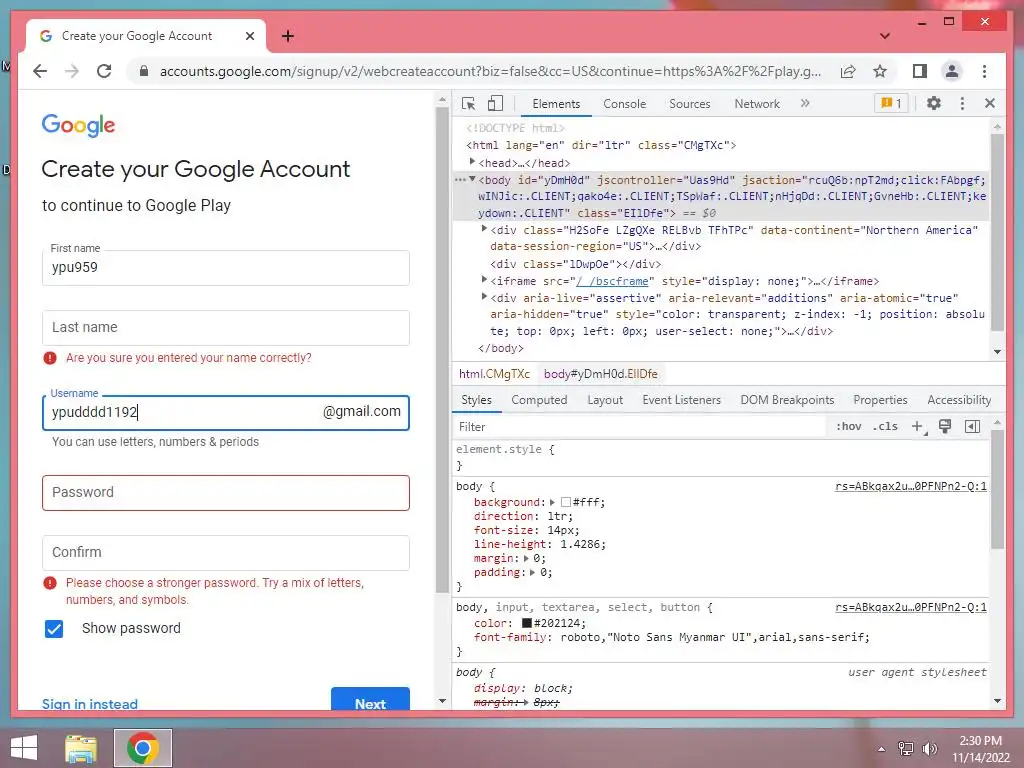
Task: Open the Accessibility tab
Action: pyautogui.click(x=959, y=400)
